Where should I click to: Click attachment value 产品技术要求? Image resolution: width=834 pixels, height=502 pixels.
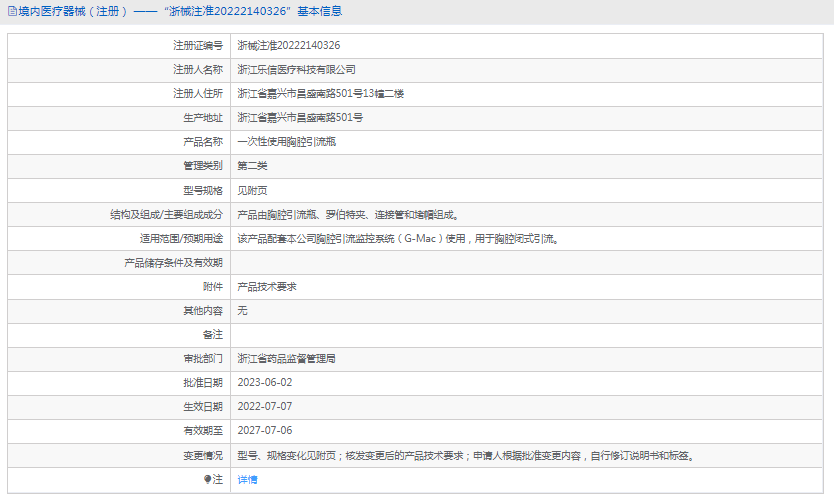(267, 287)
